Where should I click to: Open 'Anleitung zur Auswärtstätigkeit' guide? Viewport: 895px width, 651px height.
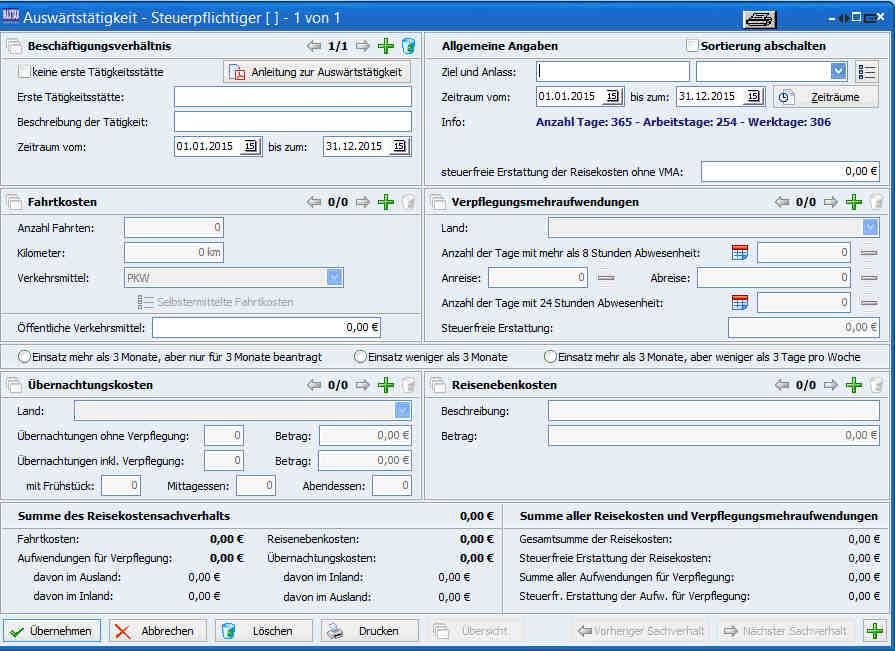point(317,72)
